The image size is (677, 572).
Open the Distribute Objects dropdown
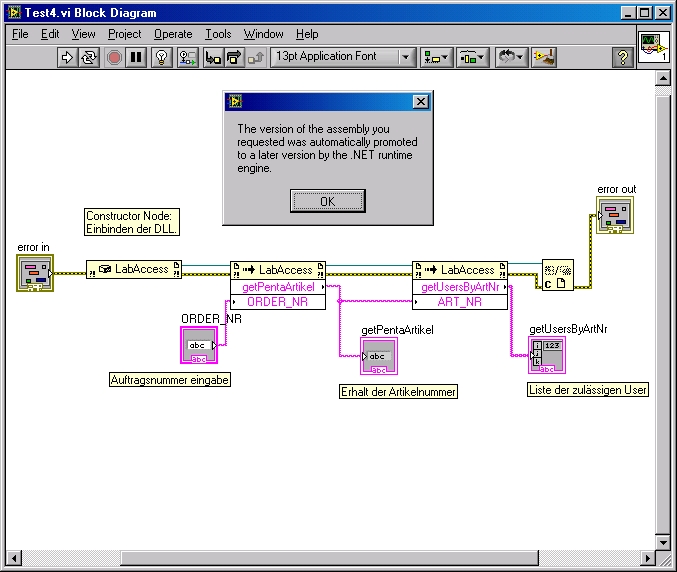[x=472, y=57]
